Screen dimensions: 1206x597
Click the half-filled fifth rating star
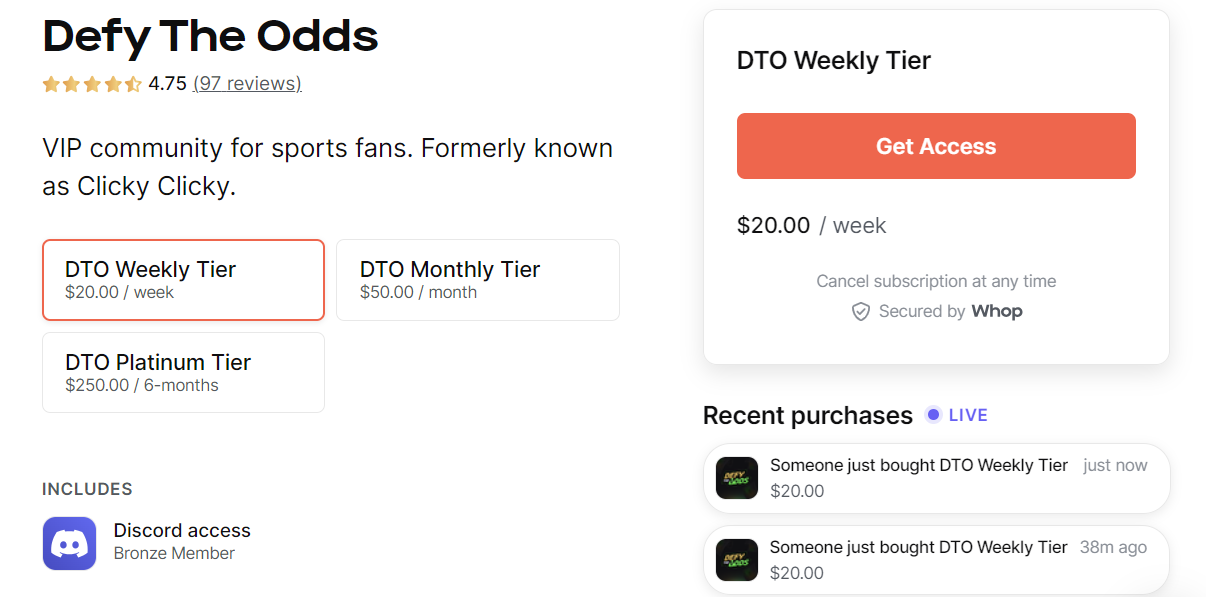pos(131,84)
